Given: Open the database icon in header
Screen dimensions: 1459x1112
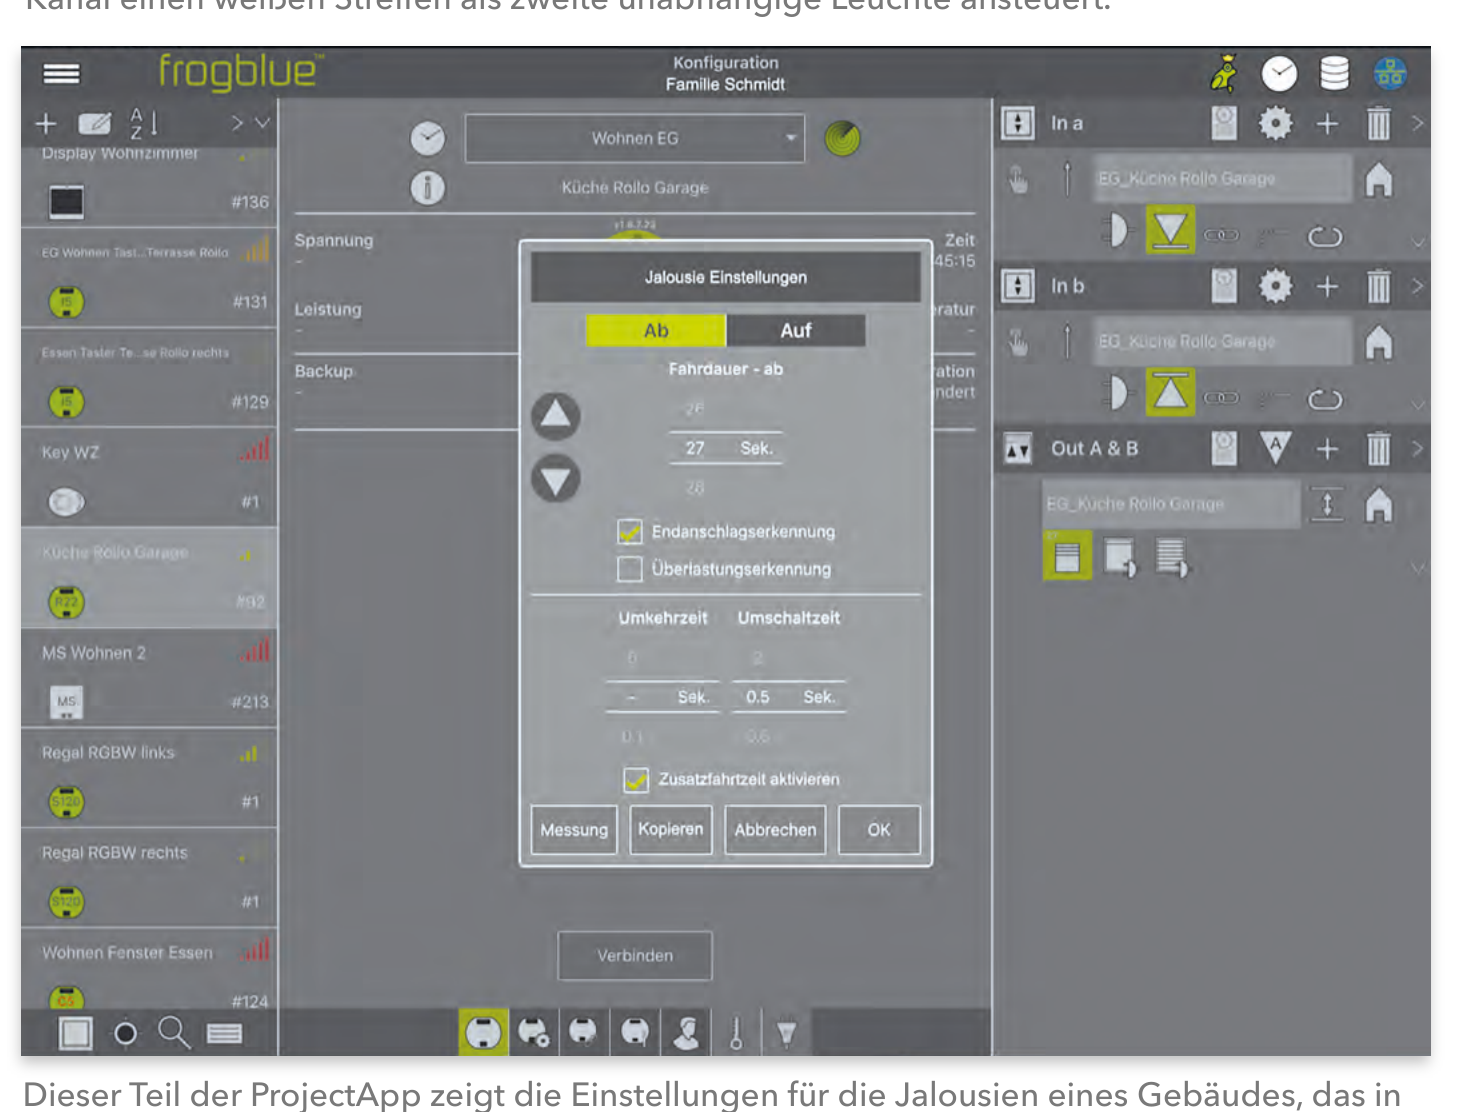Looking at the screenshot, I should pyautogui.click(x=1334, y=73).
